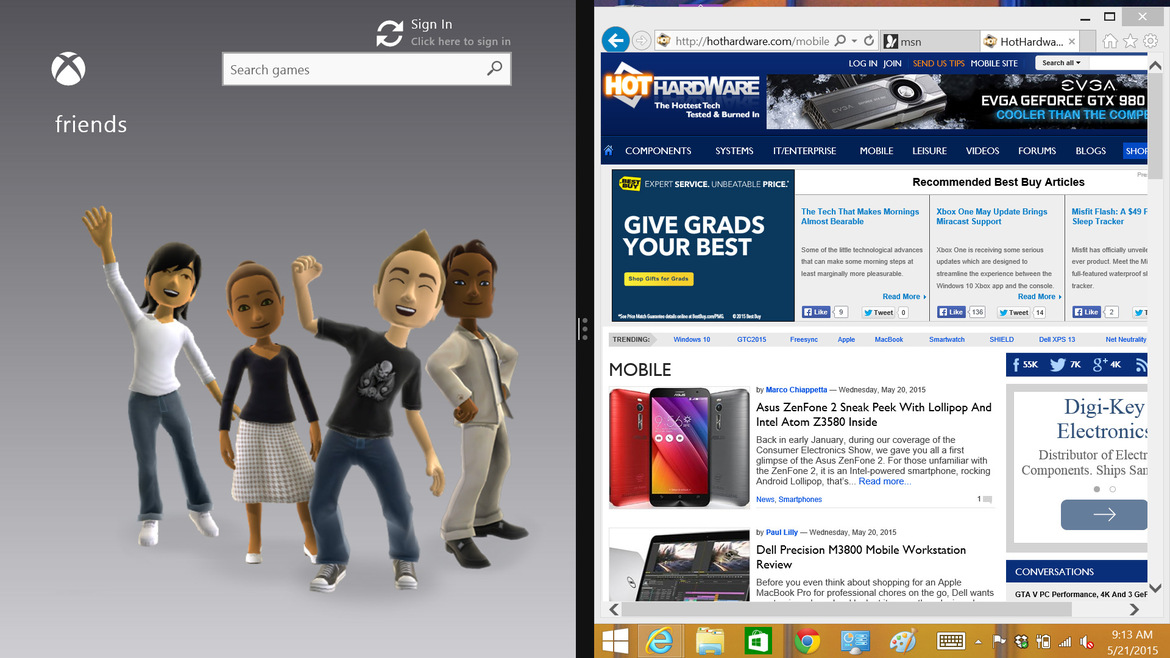Go back with Internet Explorer's back arrow

(x=616, y=40)
